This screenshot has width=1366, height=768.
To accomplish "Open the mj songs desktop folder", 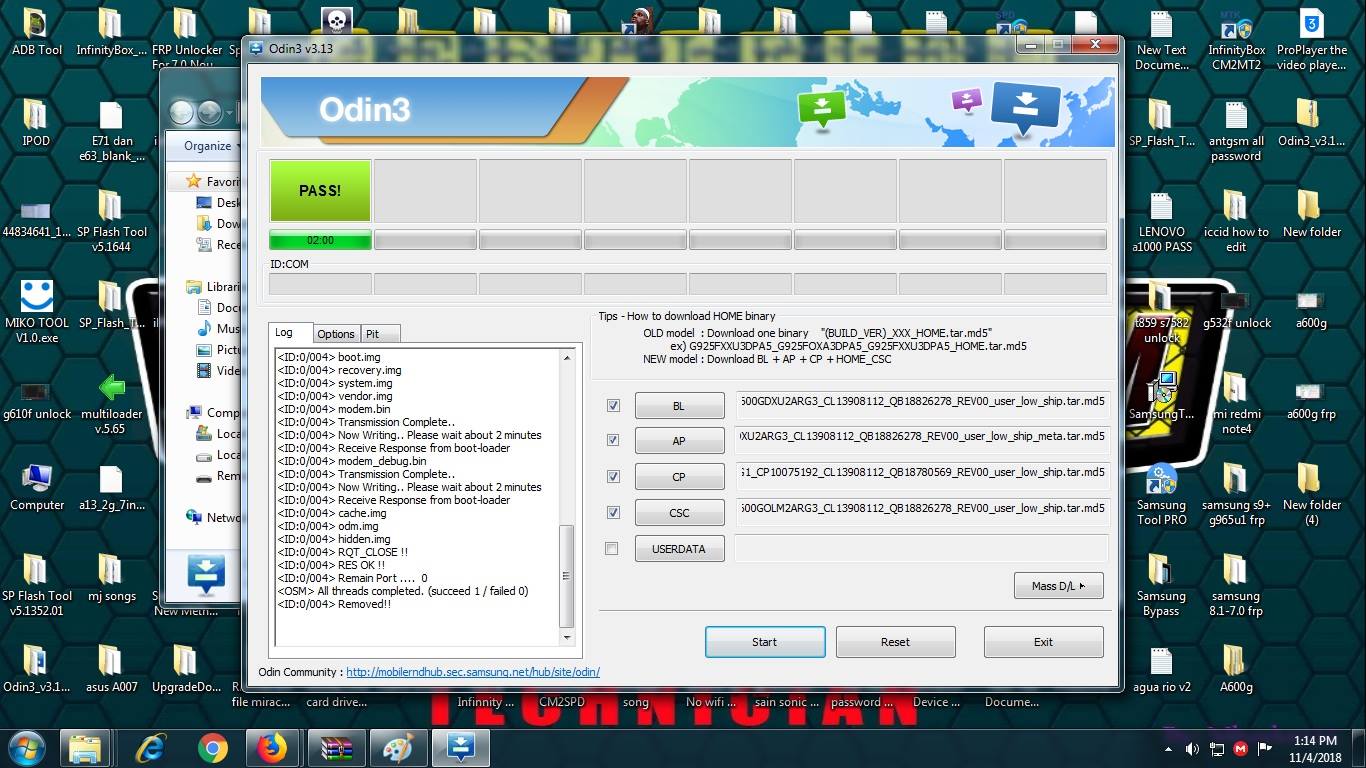I will 111,578.
